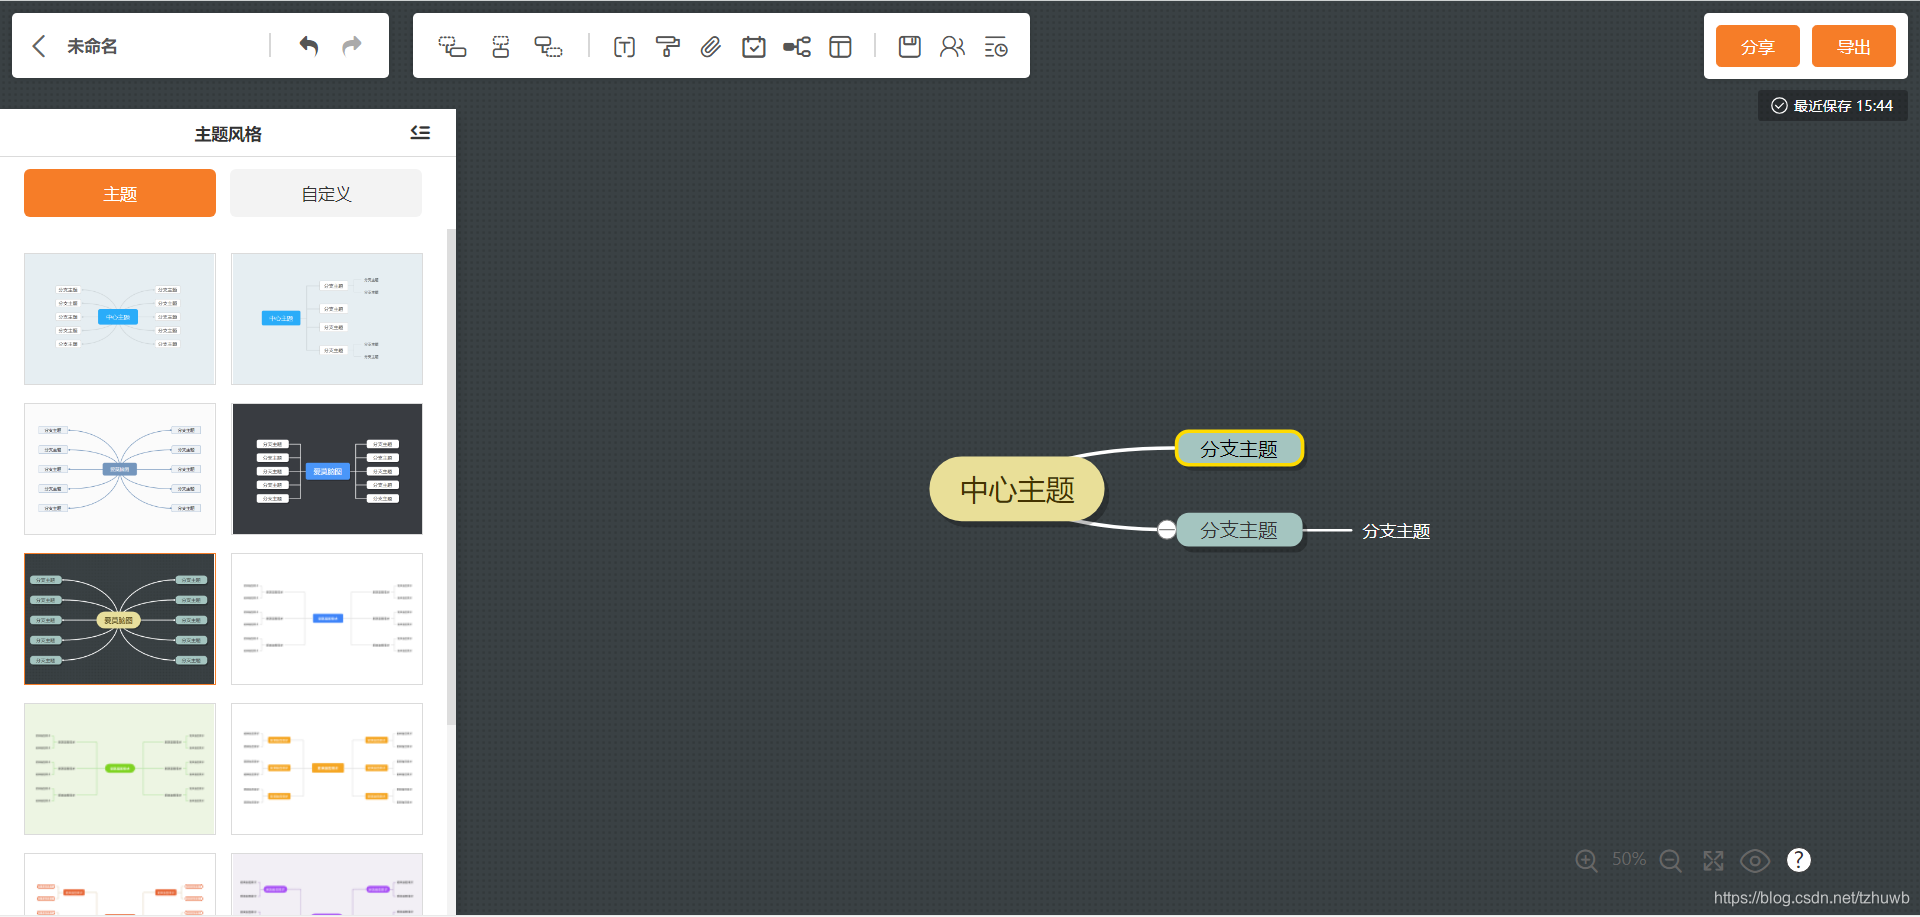1920x917 pixels.
Task: Choose the purple theme thumbnail
Action: pos(327,884)
